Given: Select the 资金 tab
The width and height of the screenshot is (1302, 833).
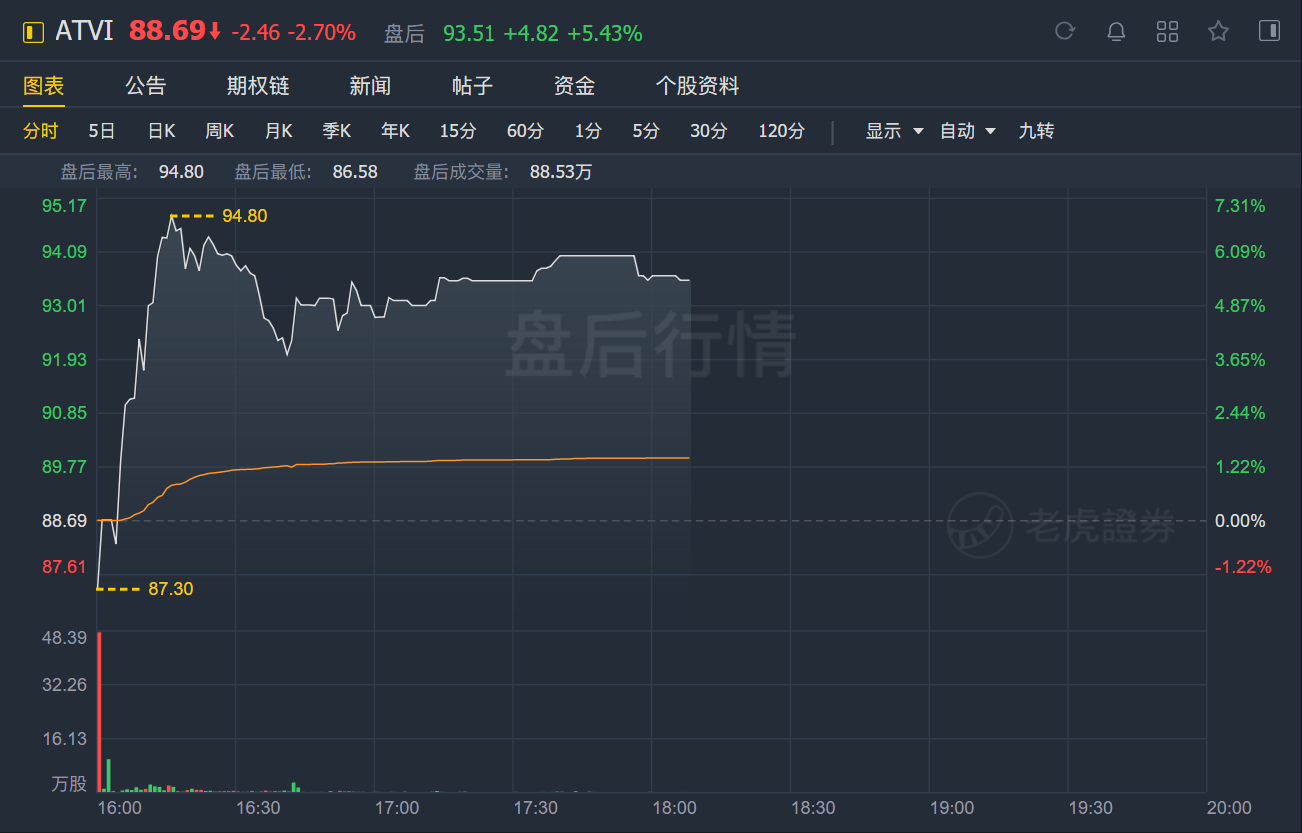Looking at the screenshot, I should [x=574, y=86].
